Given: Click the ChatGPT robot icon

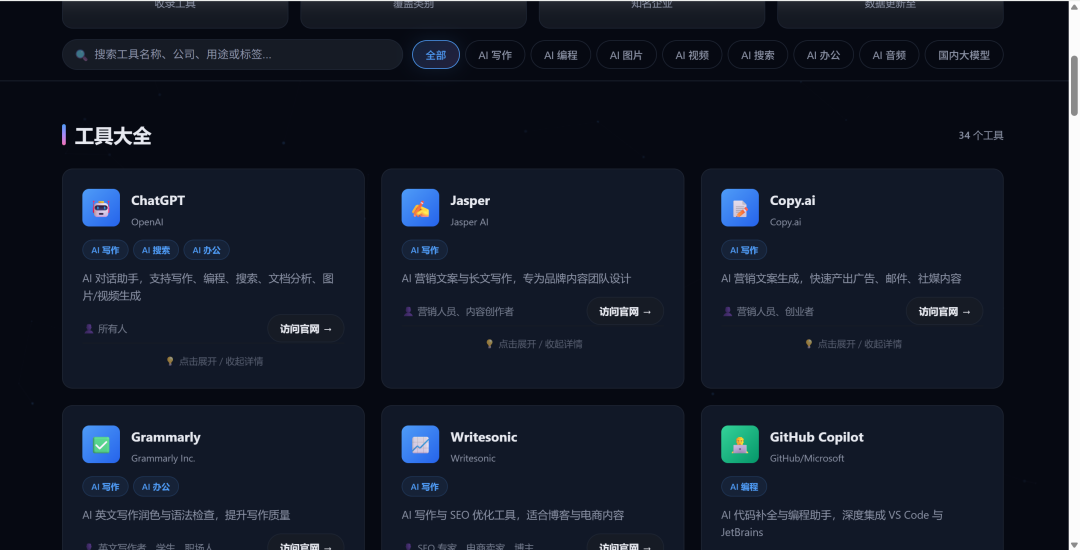Looking at the screenshot, I should [101, 208].
